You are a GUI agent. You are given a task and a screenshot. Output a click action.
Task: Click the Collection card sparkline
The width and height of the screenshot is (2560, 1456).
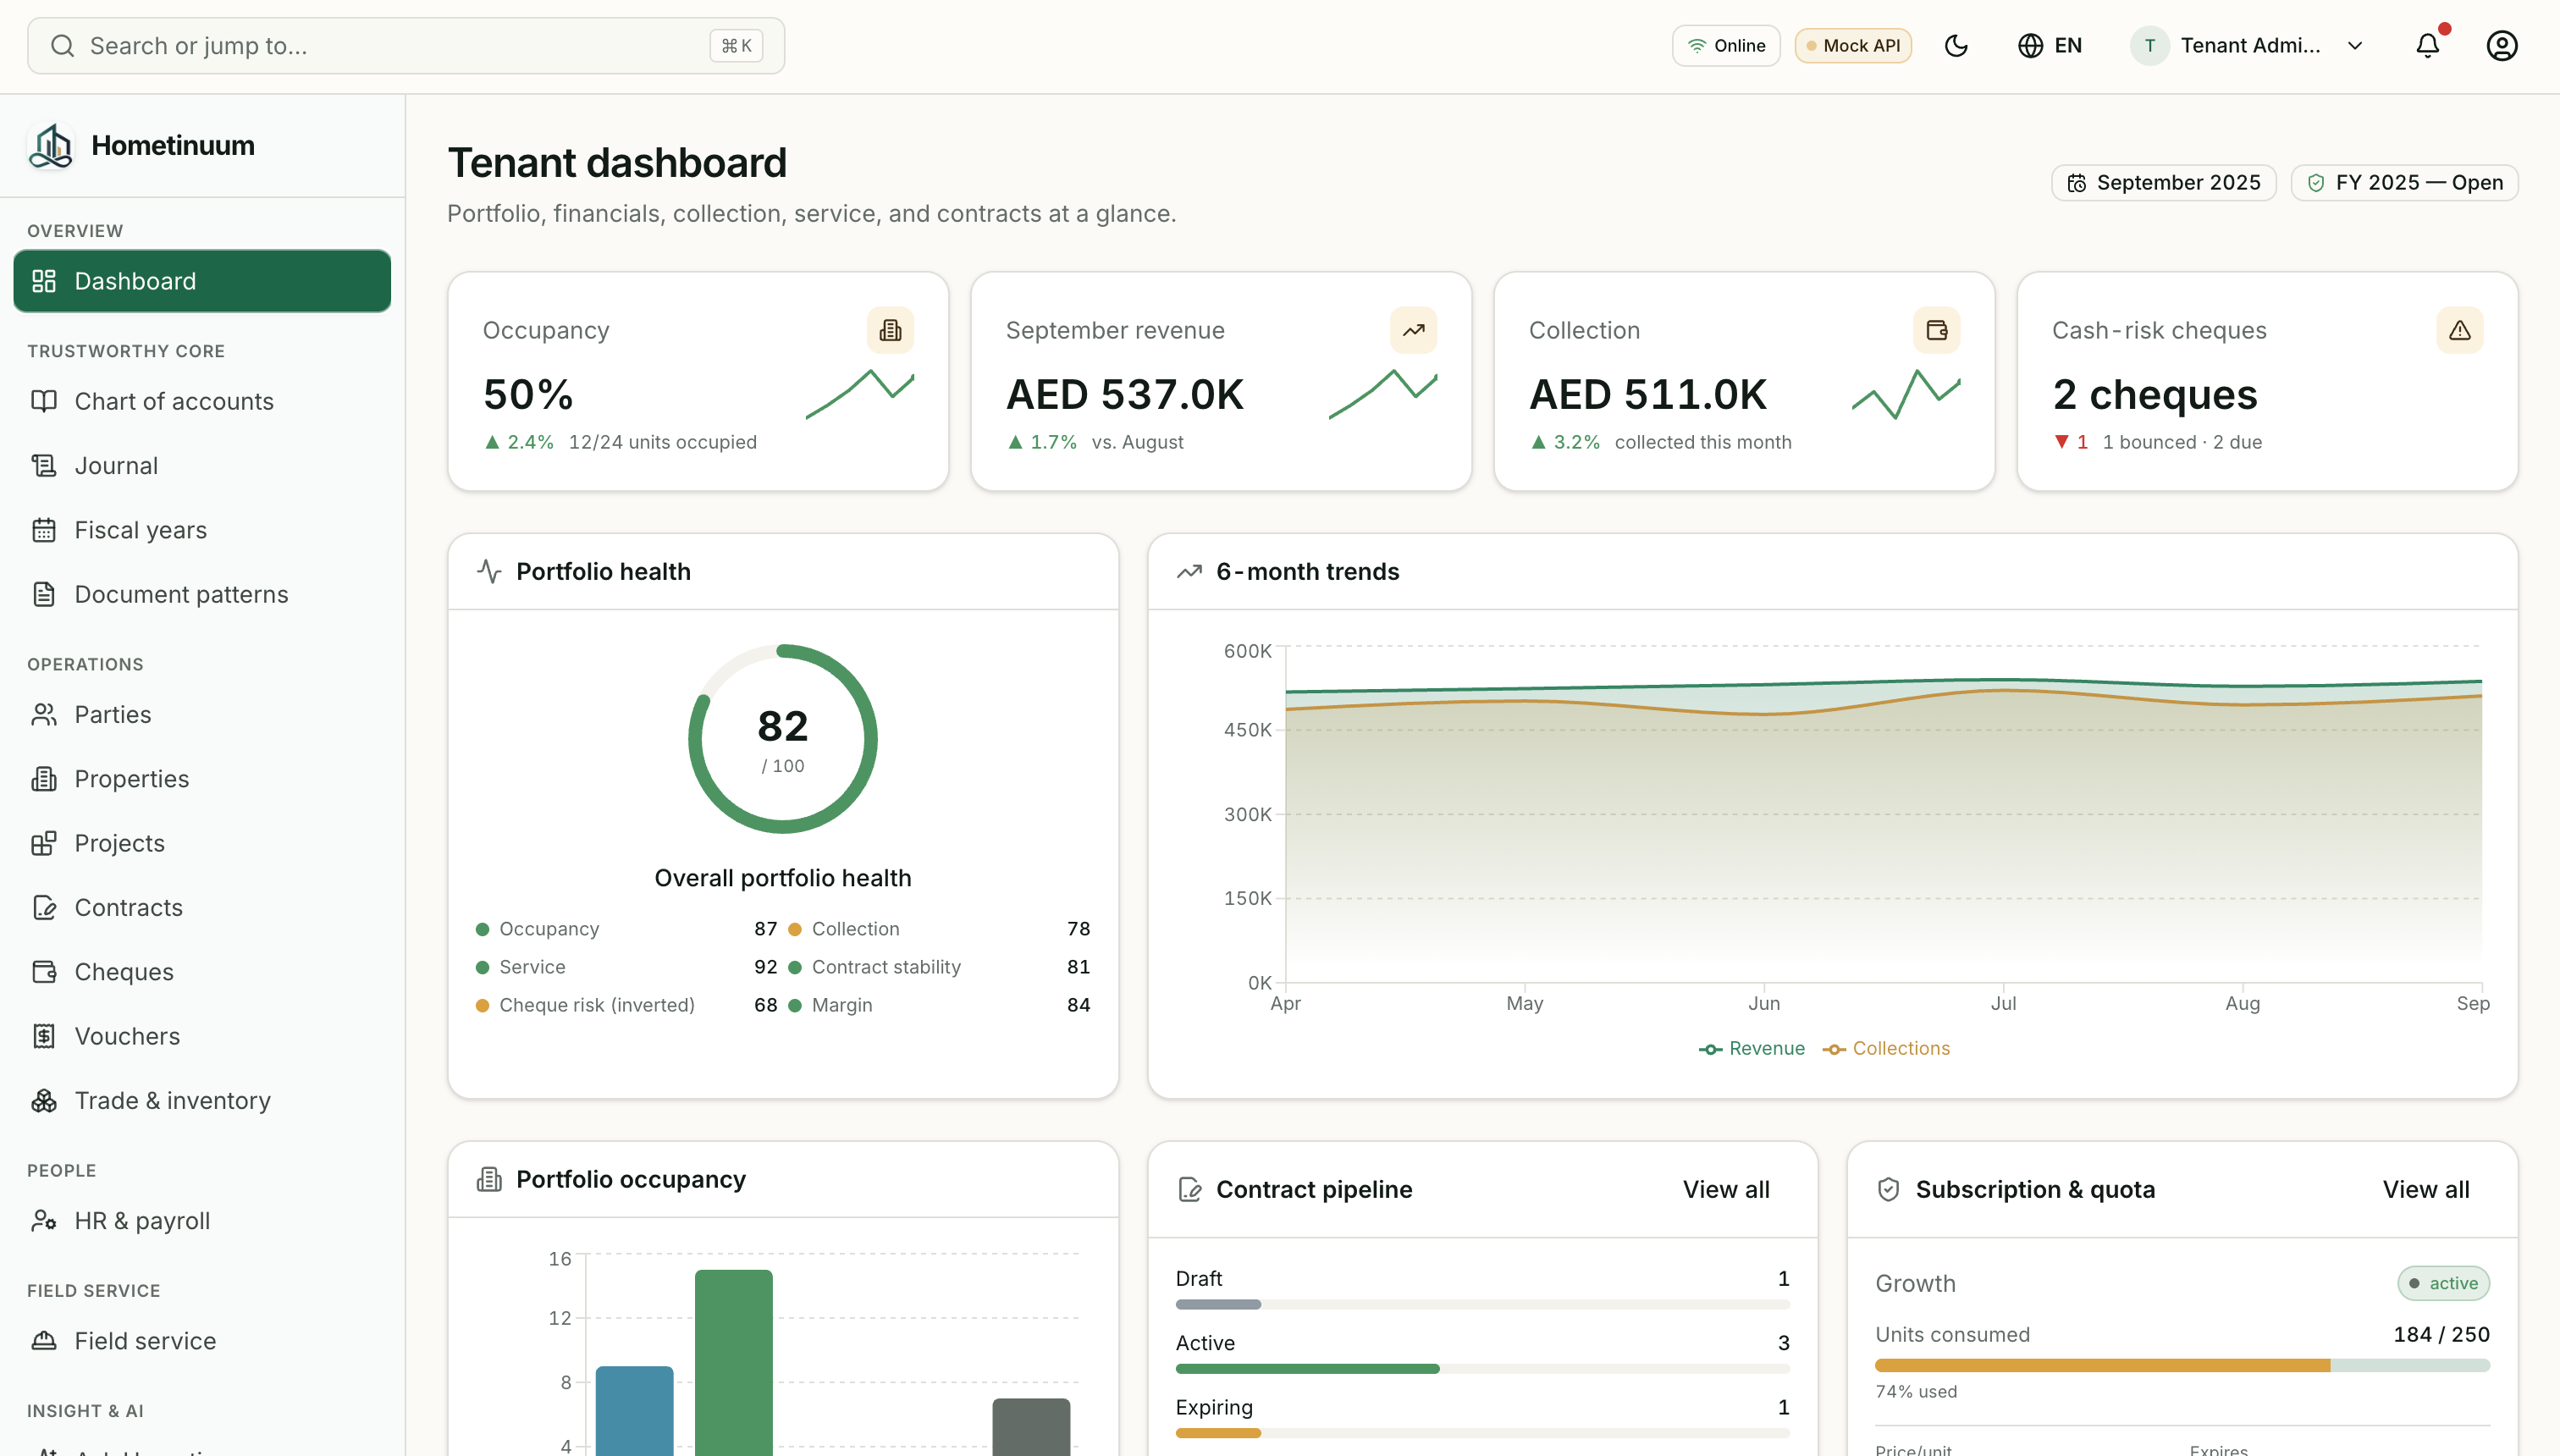[1906, 394]
